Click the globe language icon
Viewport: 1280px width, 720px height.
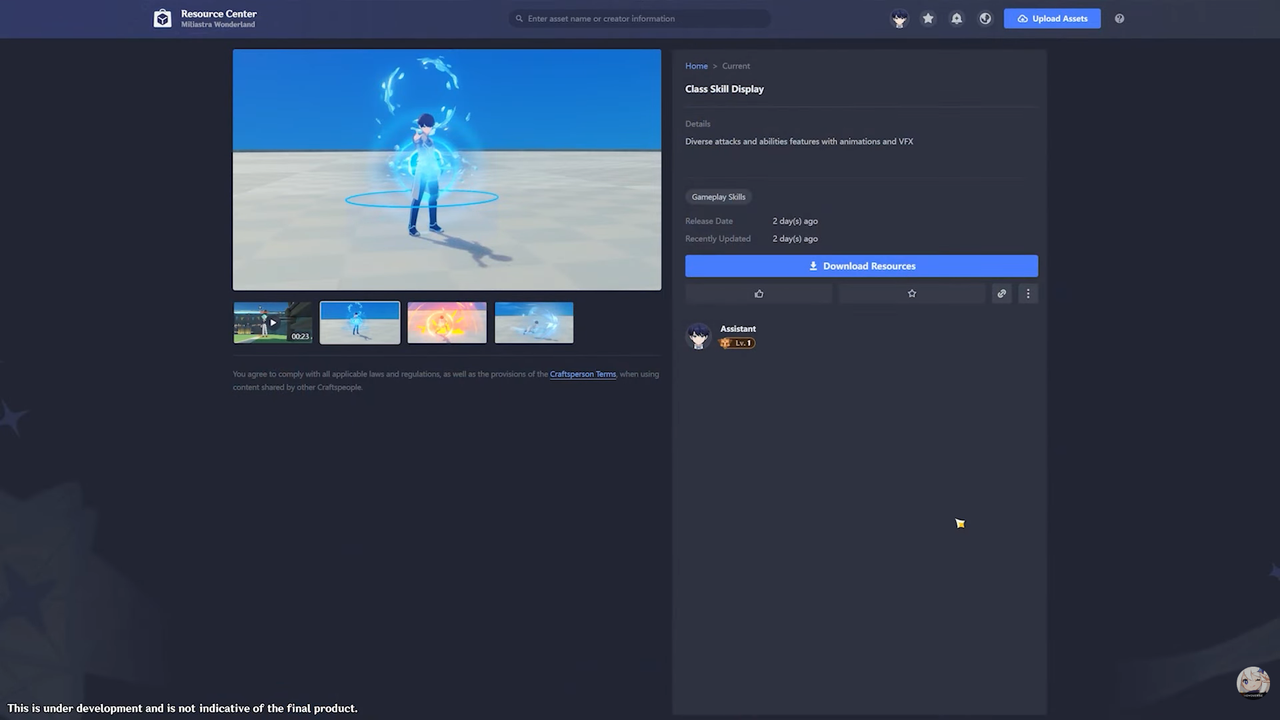click(x=985, y=18)
